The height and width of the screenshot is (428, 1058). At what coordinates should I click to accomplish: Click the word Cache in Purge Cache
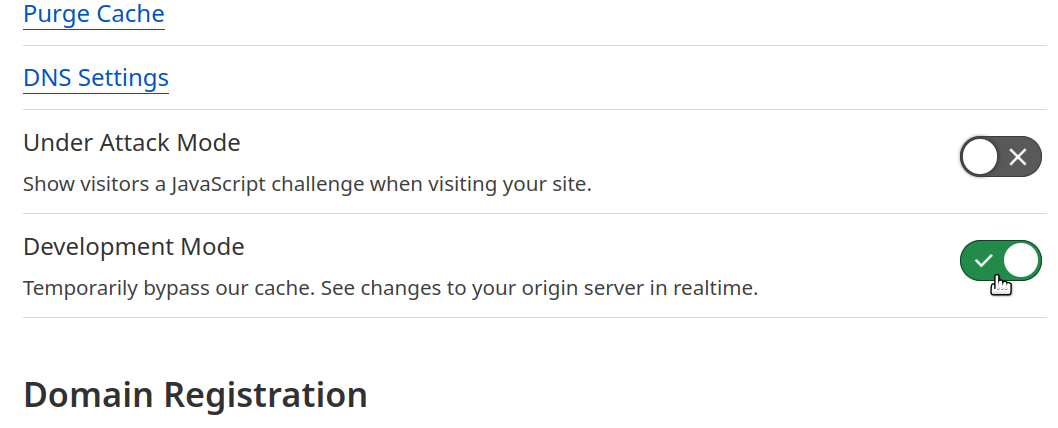click(130, 14)
